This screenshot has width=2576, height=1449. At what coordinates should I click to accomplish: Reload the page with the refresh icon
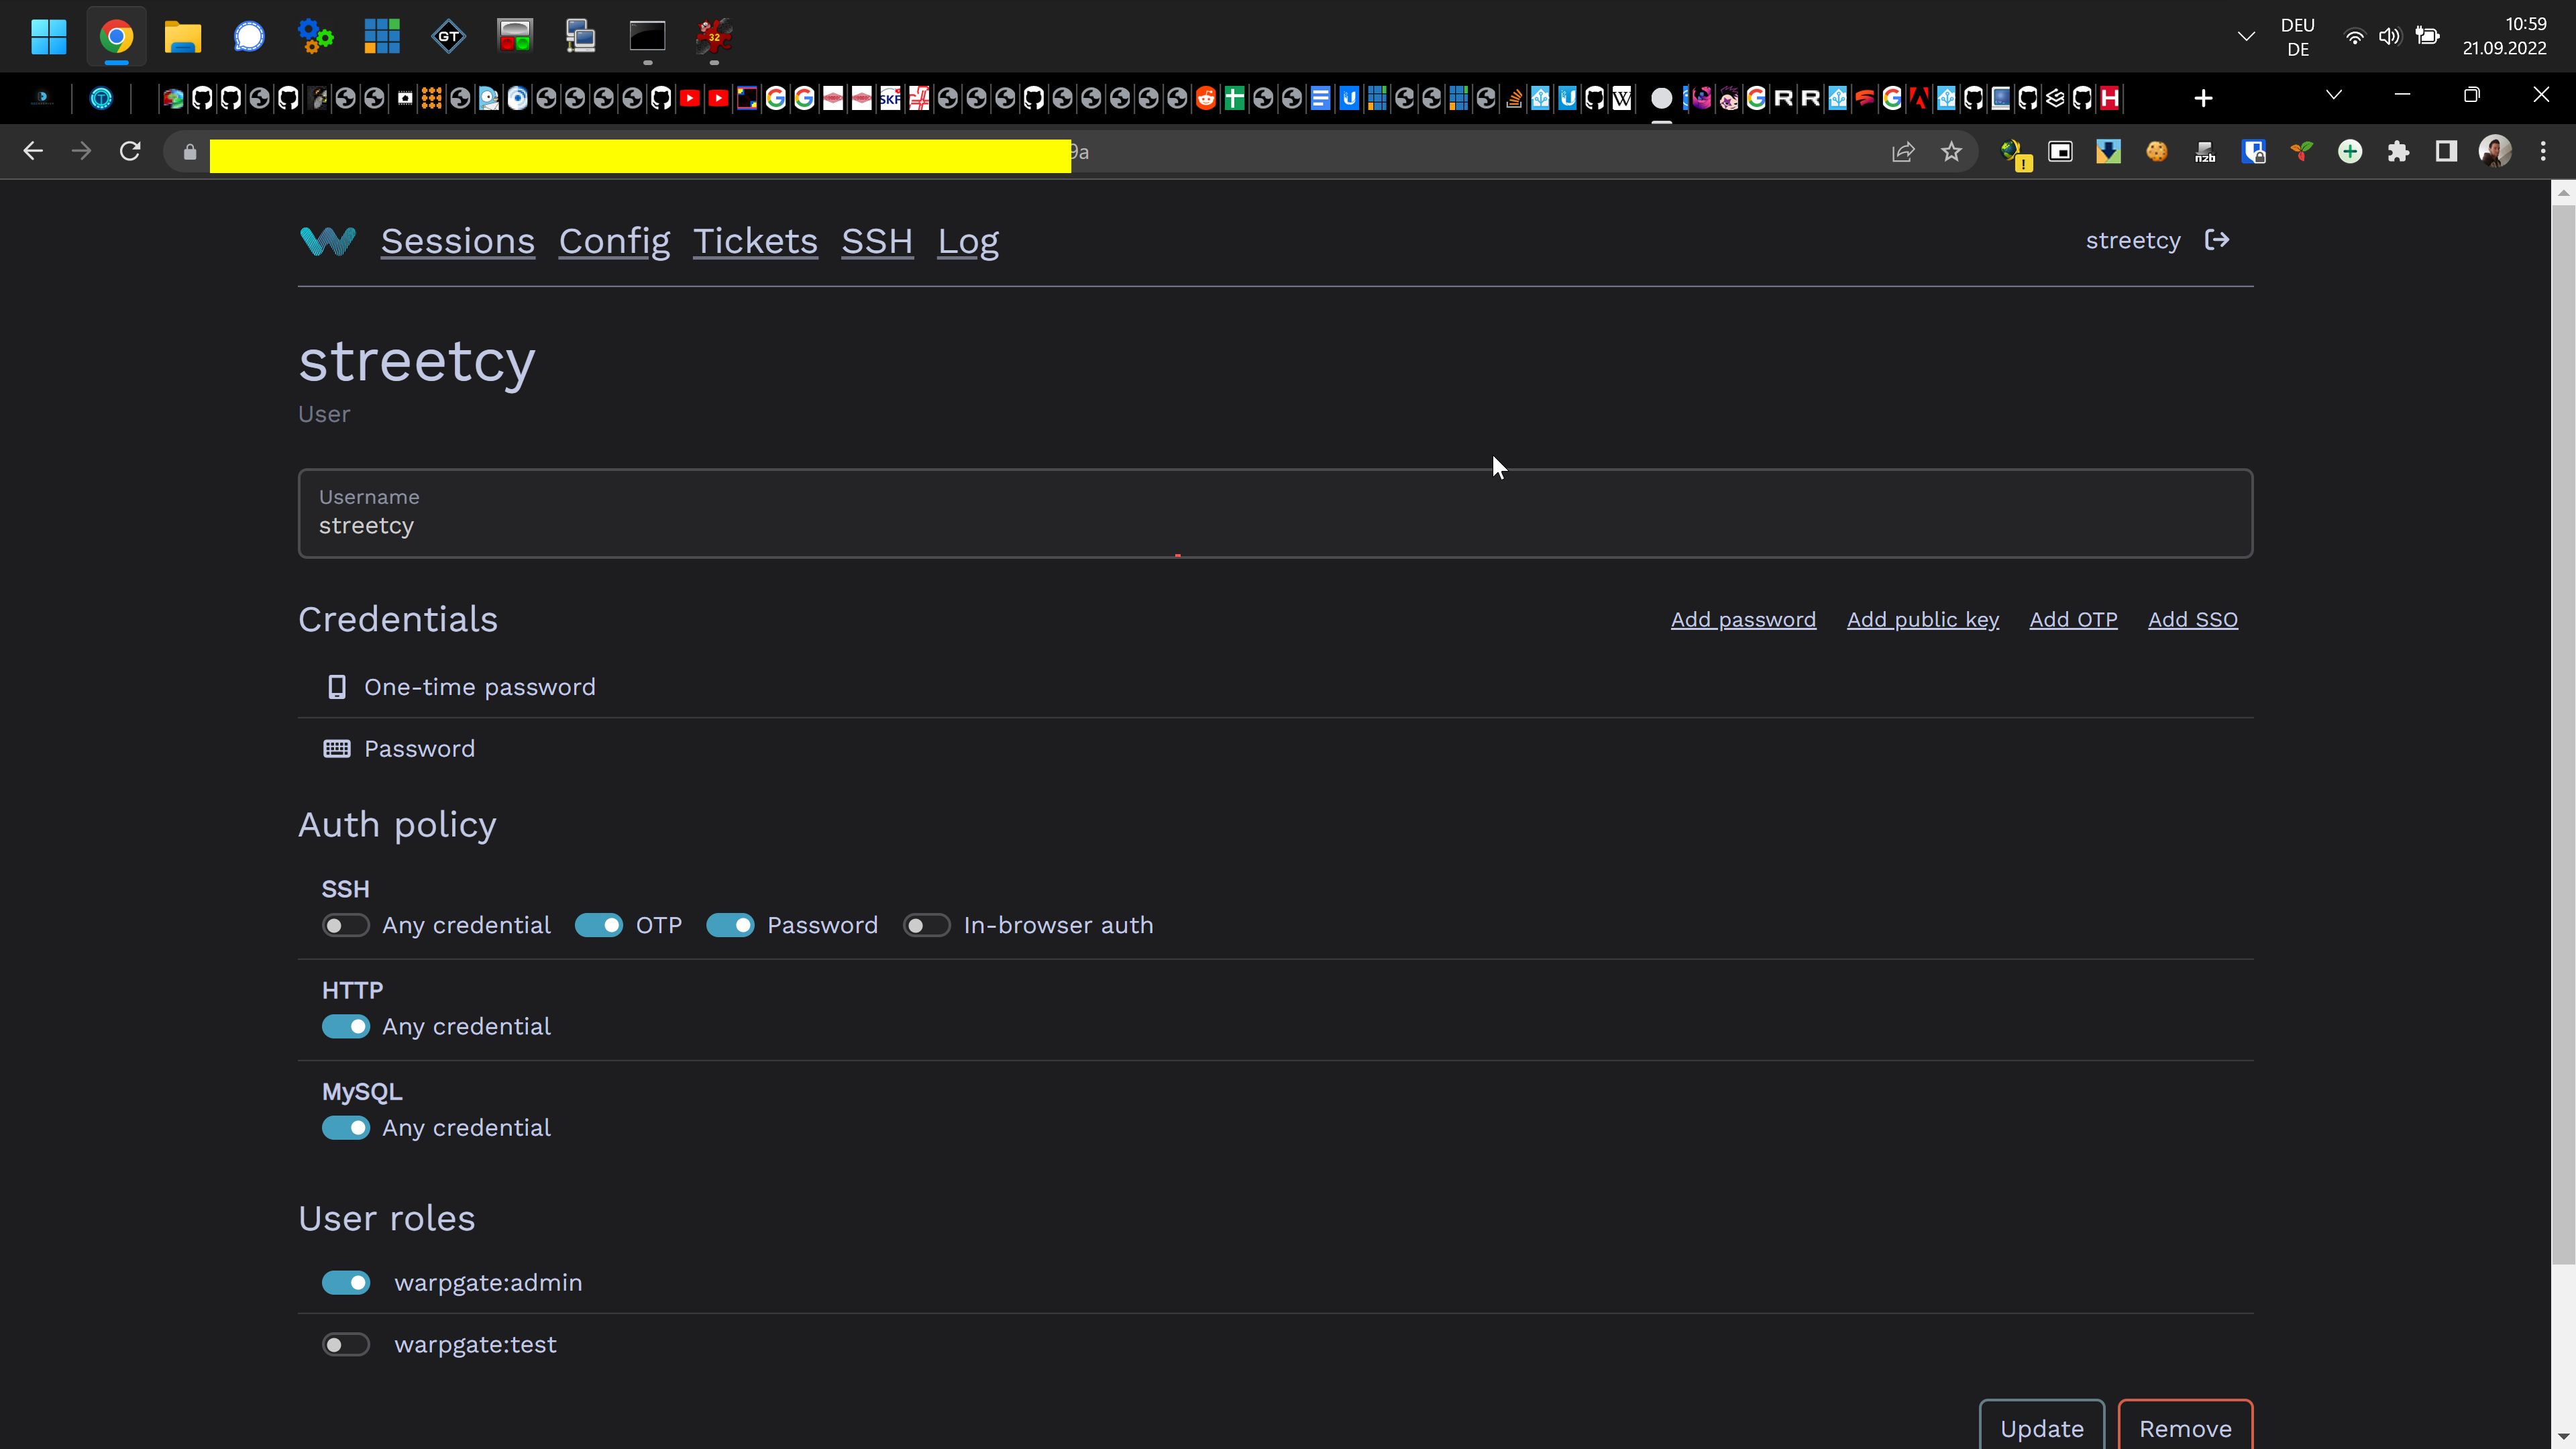coord(131,151)
